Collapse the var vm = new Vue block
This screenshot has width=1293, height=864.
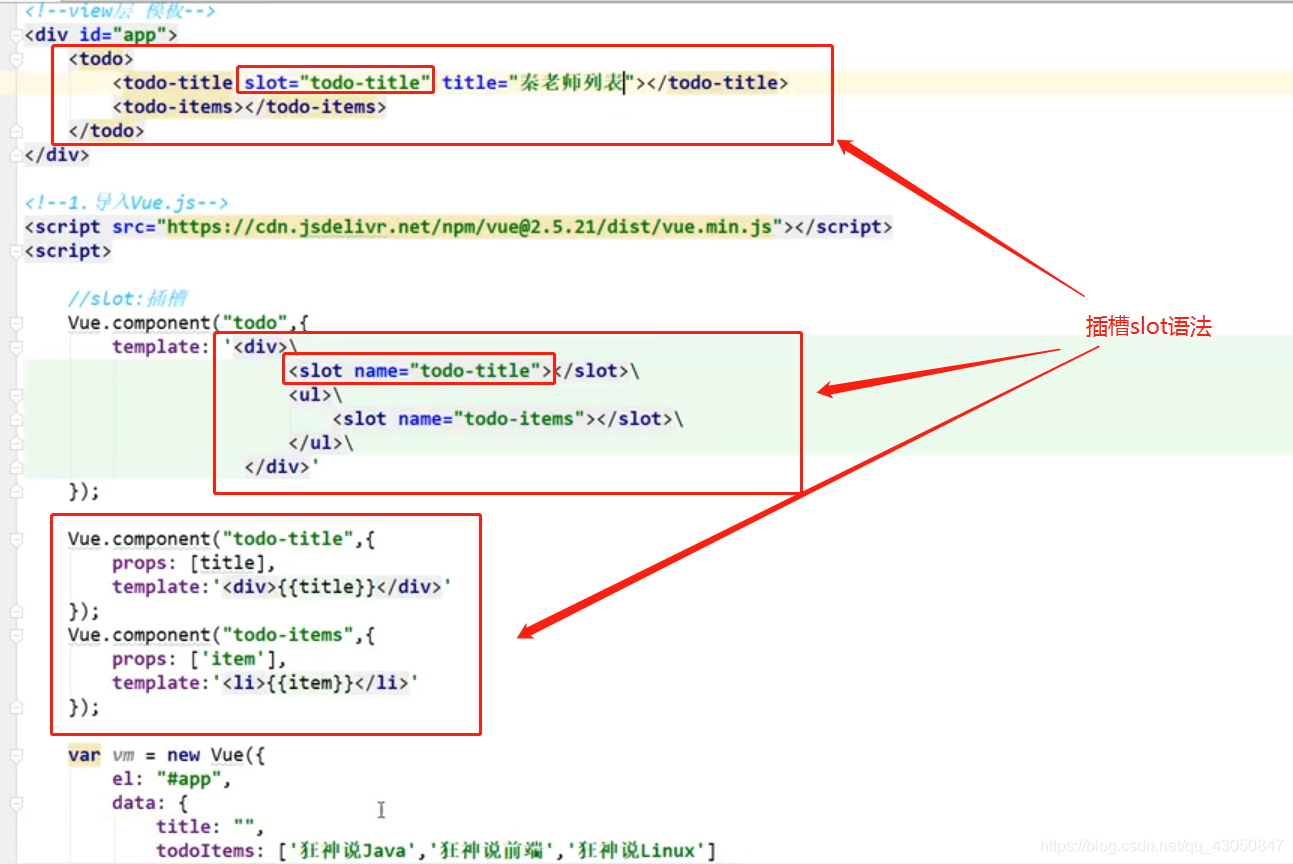[15, 755]
